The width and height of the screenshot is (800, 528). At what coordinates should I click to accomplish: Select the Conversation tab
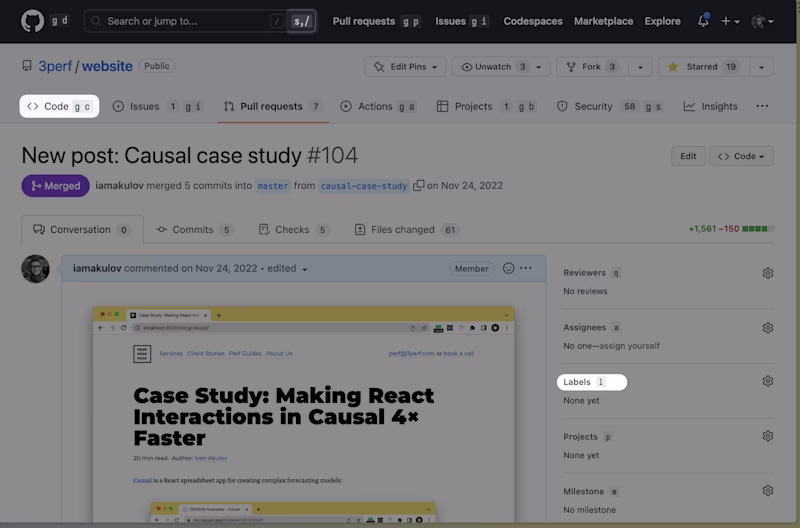82,230
